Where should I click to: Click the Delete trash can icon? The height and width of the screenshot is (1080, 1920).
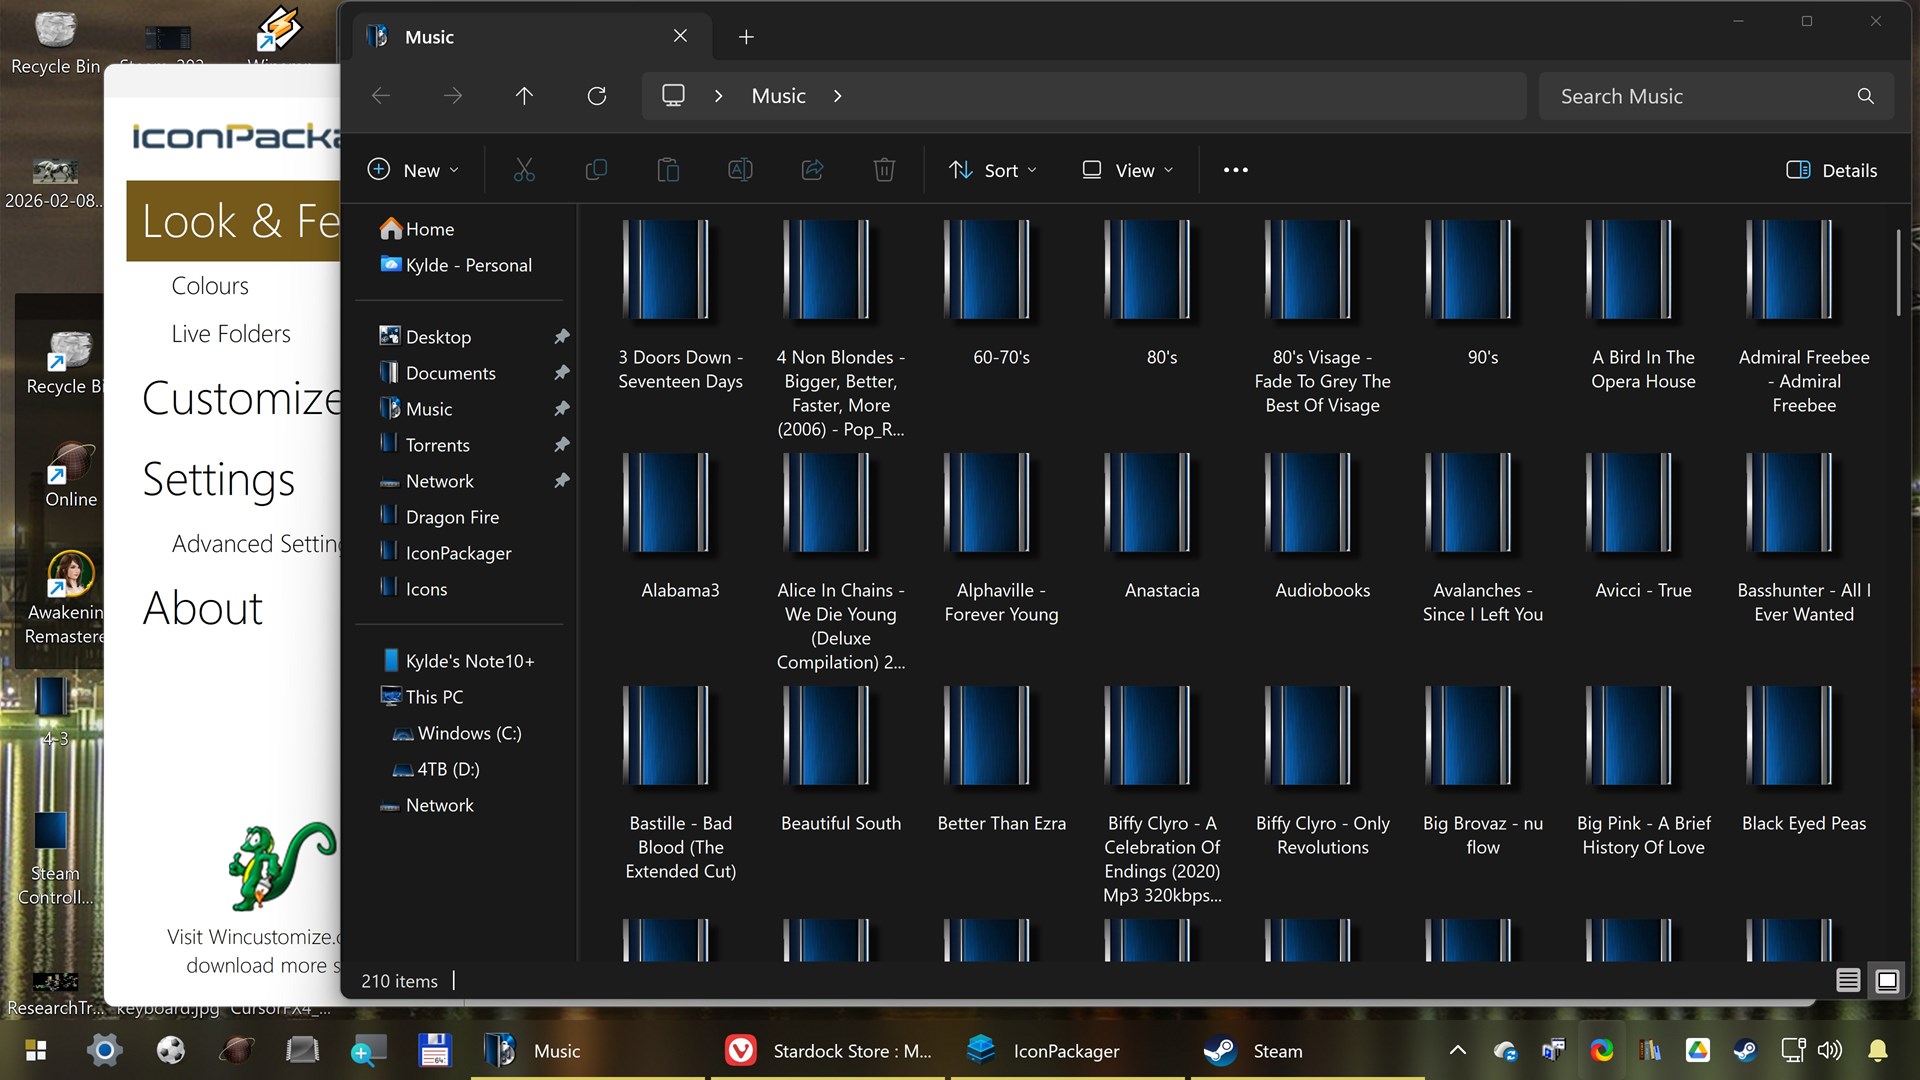point(884,170)
